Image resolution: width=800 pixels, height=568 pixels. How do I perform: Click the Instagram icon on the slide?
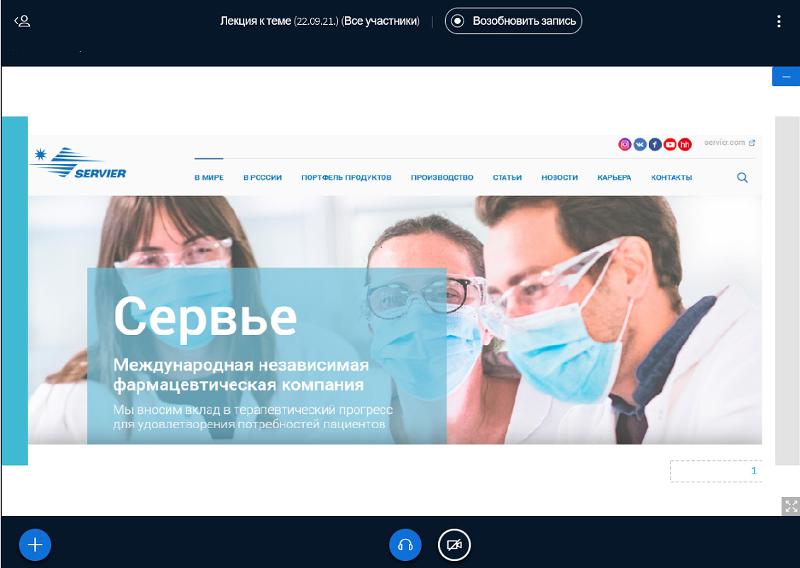[625, 144]
